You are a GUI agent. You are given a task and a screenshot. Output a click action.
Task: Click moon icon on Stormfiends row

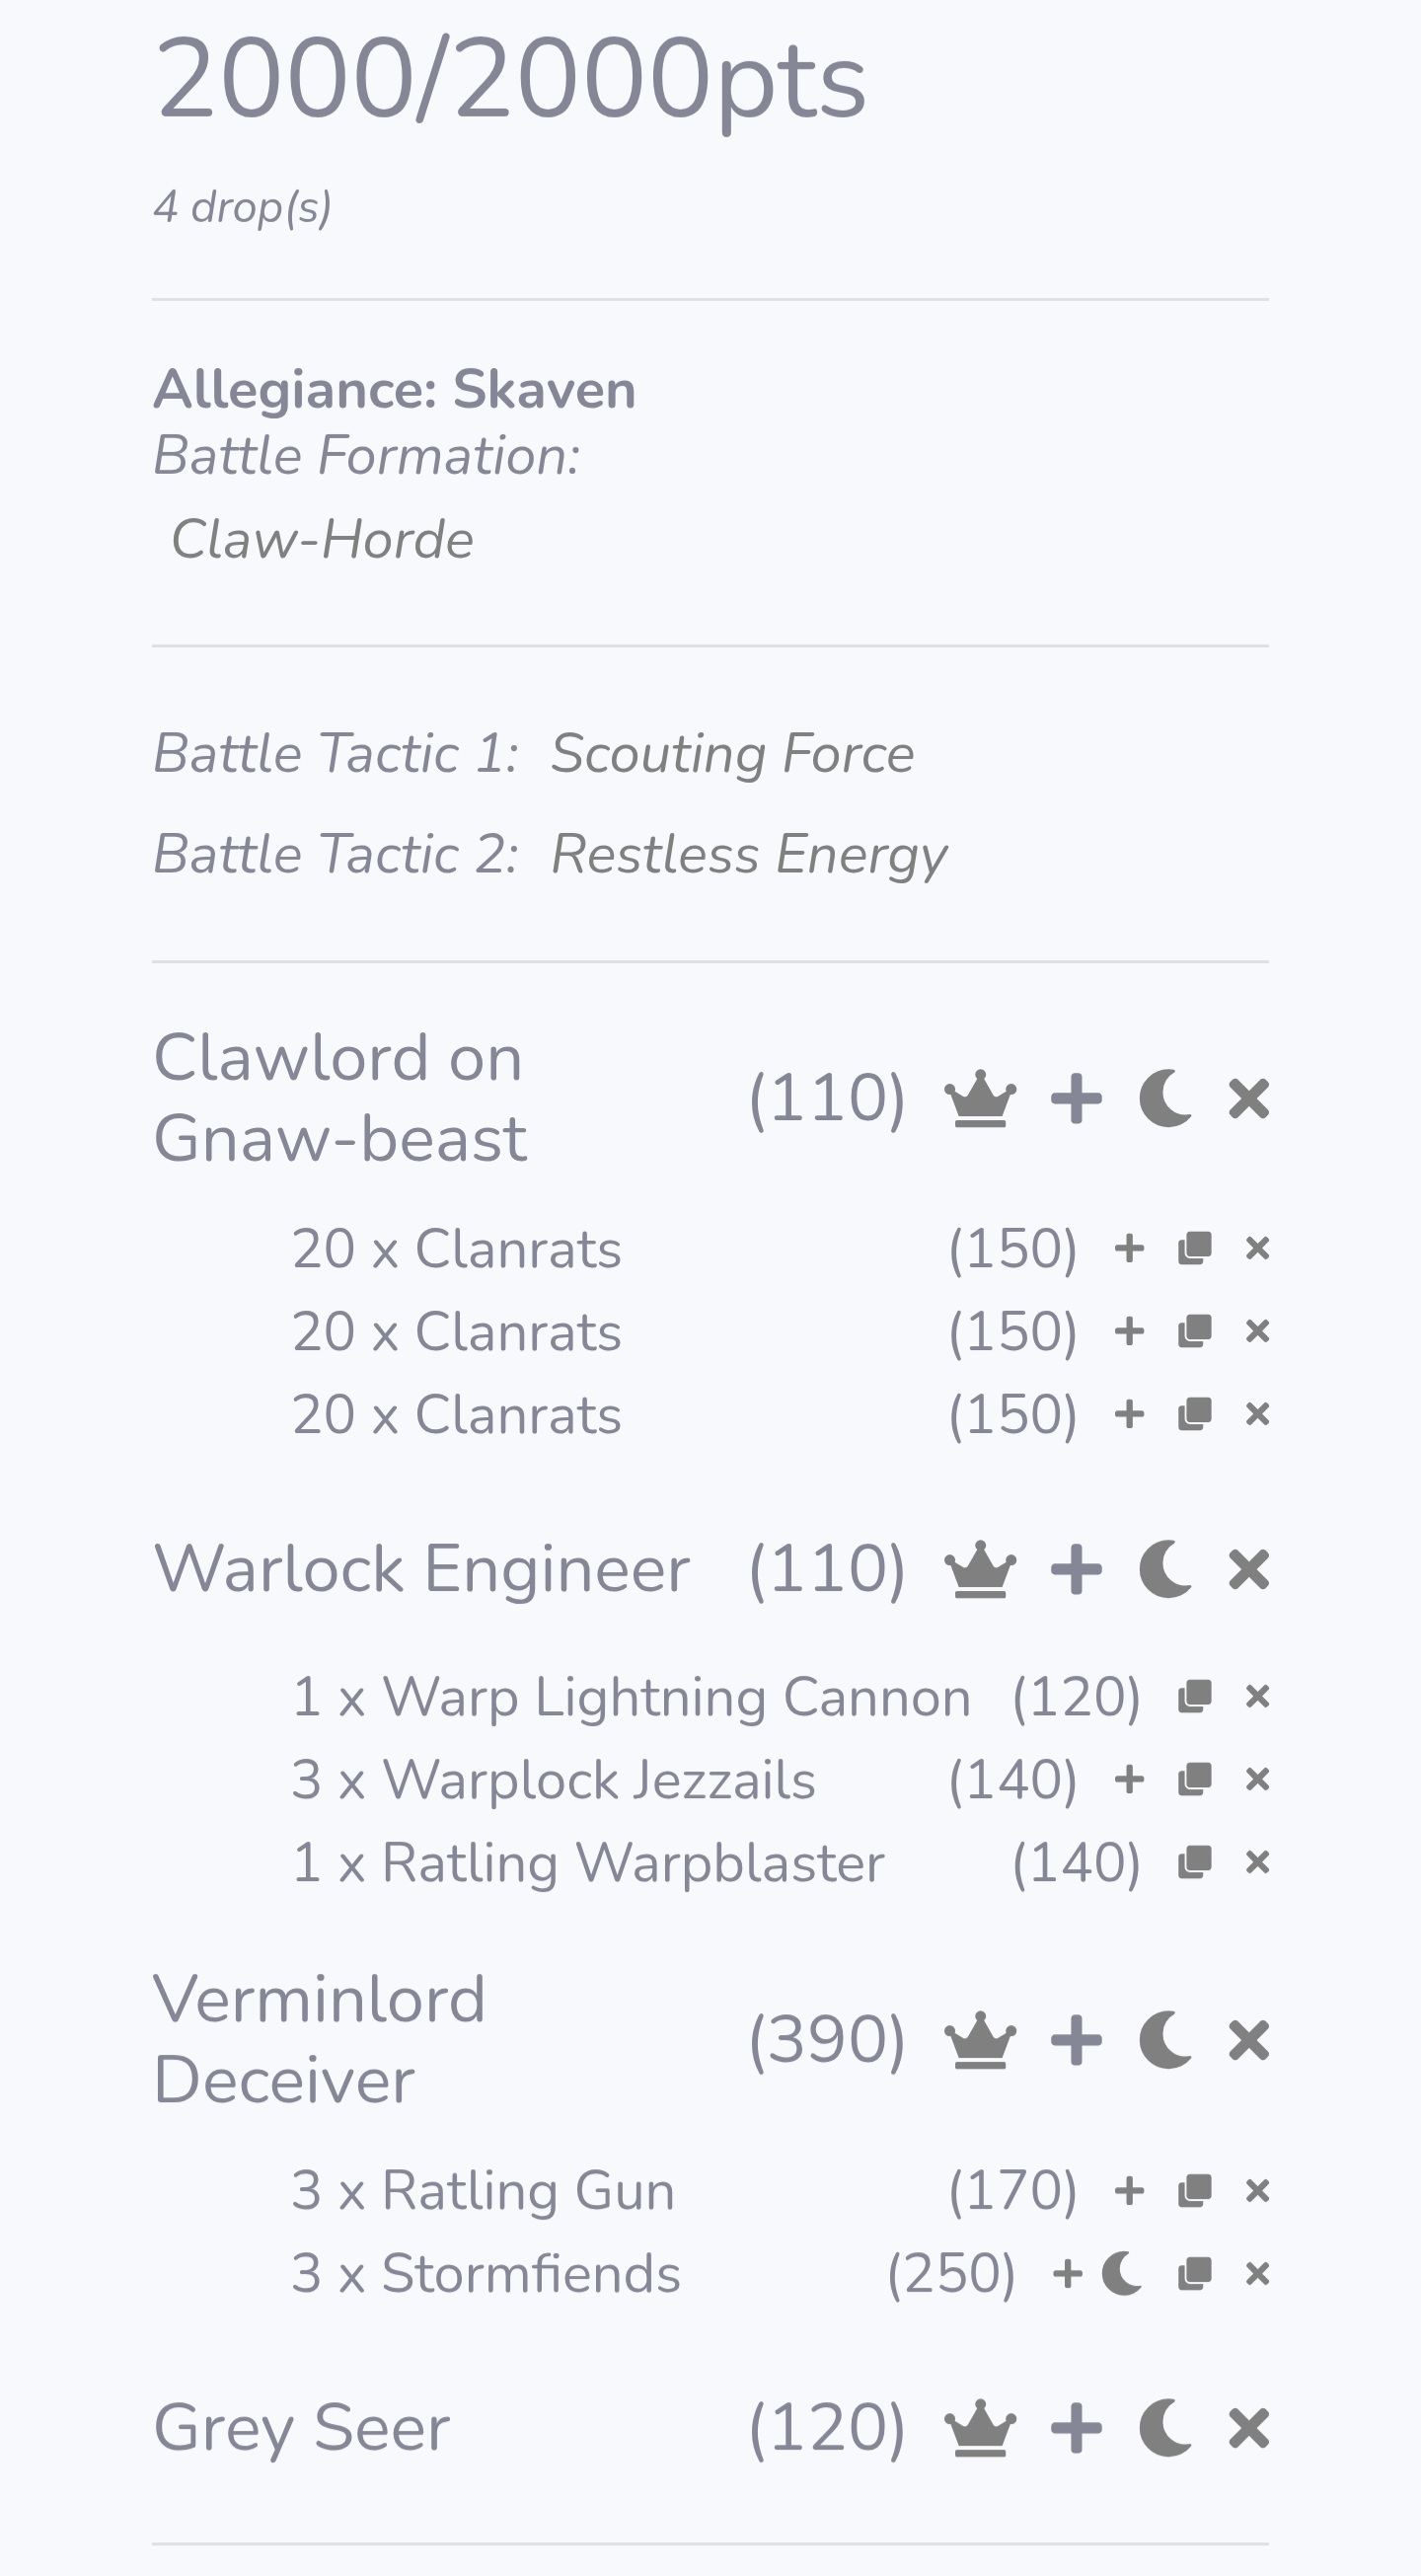[x=1122, y=2274]
